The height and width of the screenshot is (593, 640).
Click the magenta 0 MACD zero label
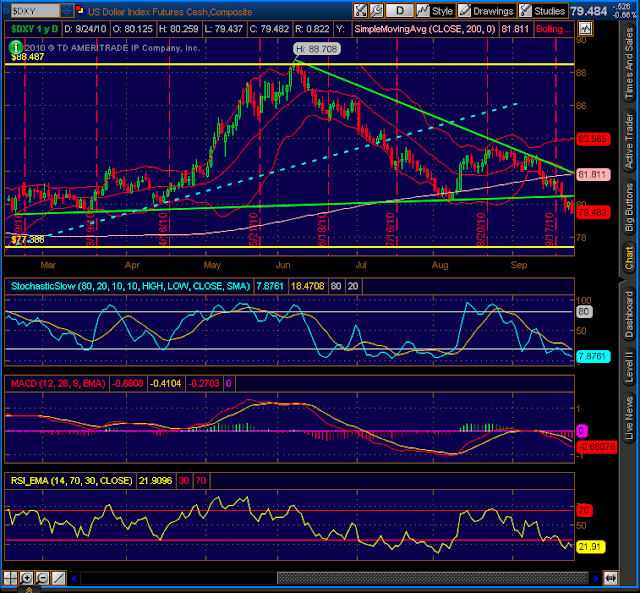click(582, 431)
